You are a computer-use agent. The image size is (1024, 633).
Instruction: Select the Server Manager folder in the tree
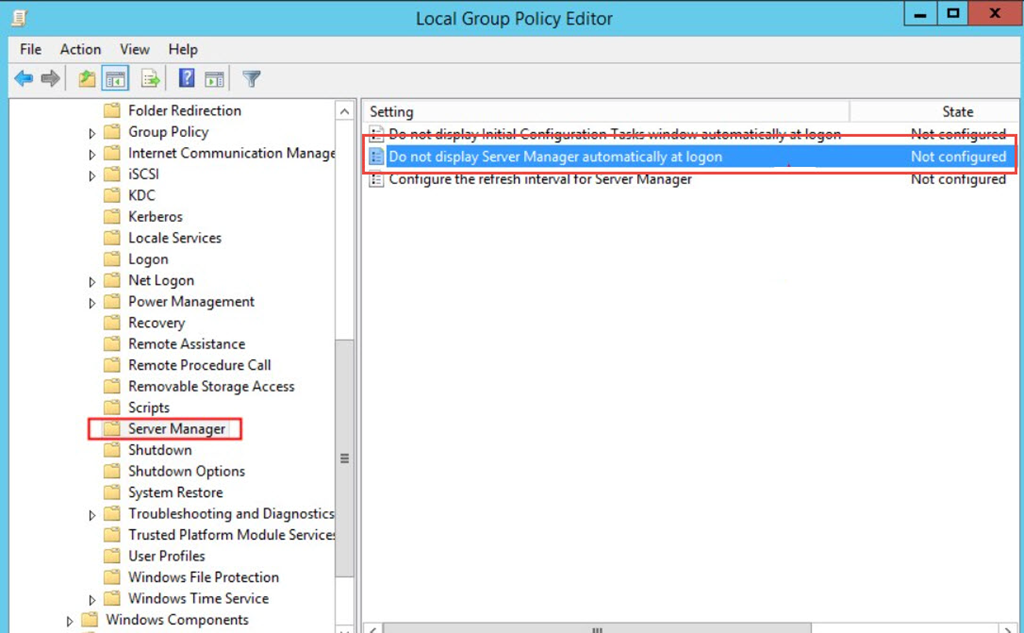176,429
